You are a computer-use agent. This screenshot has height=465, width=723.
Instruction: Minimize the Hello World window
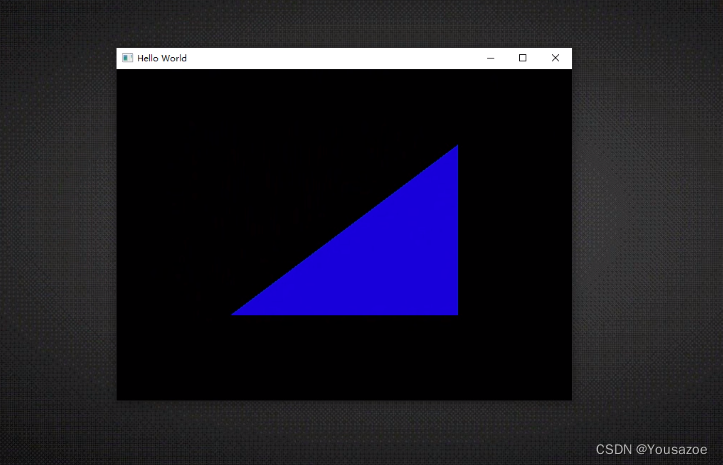(491, 58)
